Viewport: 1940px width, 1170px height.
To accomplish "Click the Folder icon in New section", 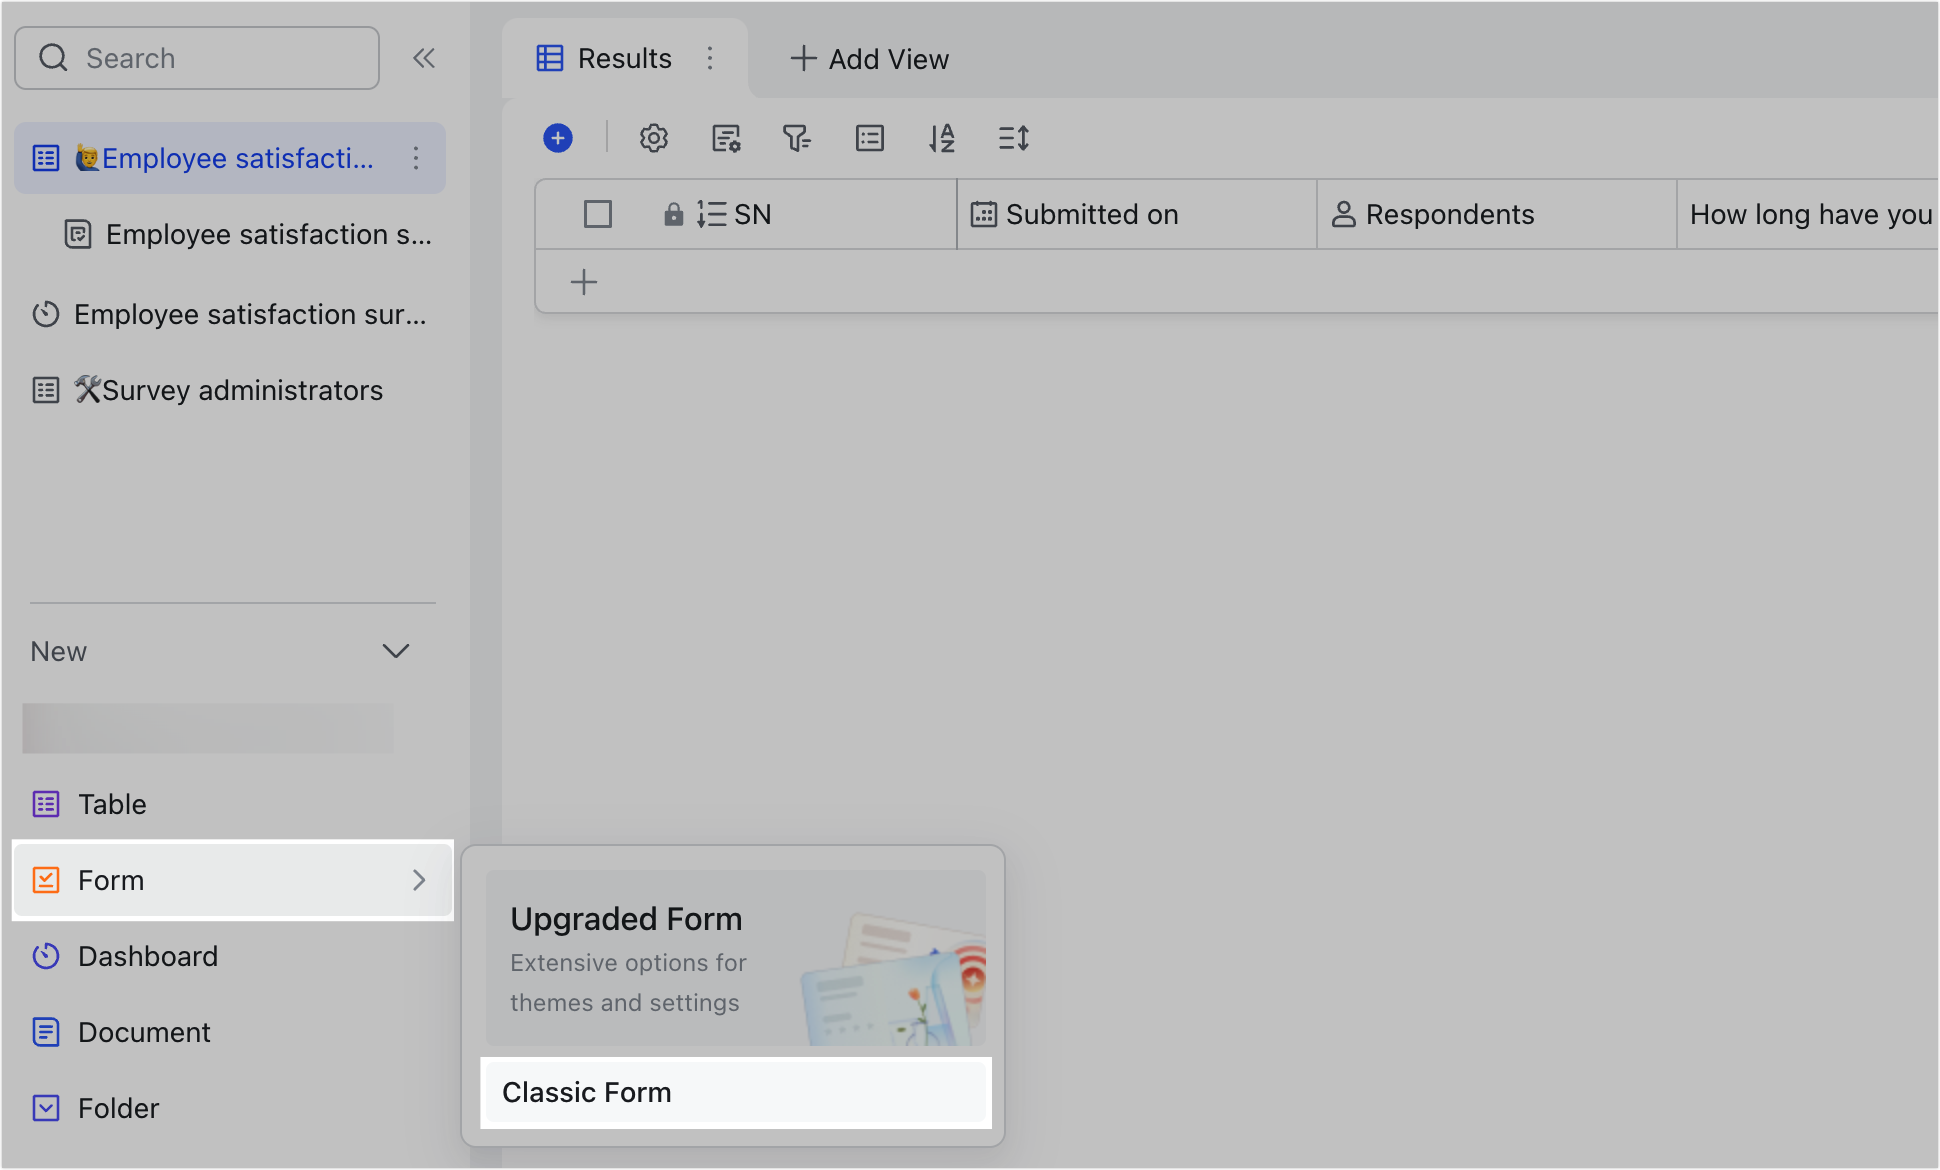I will click(x=46, y=1108).
